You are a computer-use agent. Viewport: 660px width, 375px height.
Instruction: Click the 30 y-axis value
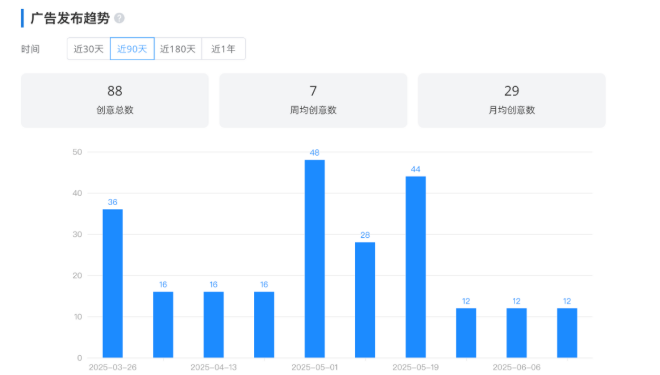coord(77,234)
